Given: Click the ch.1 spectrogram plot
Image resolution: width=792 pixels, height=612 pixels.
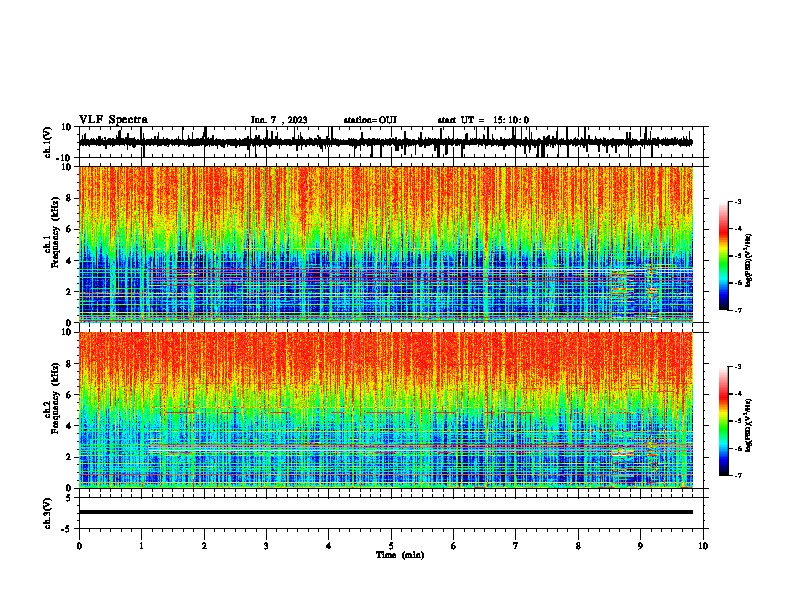Looking at the screenshot, I should pyautogui.click(x=386, y=244).
